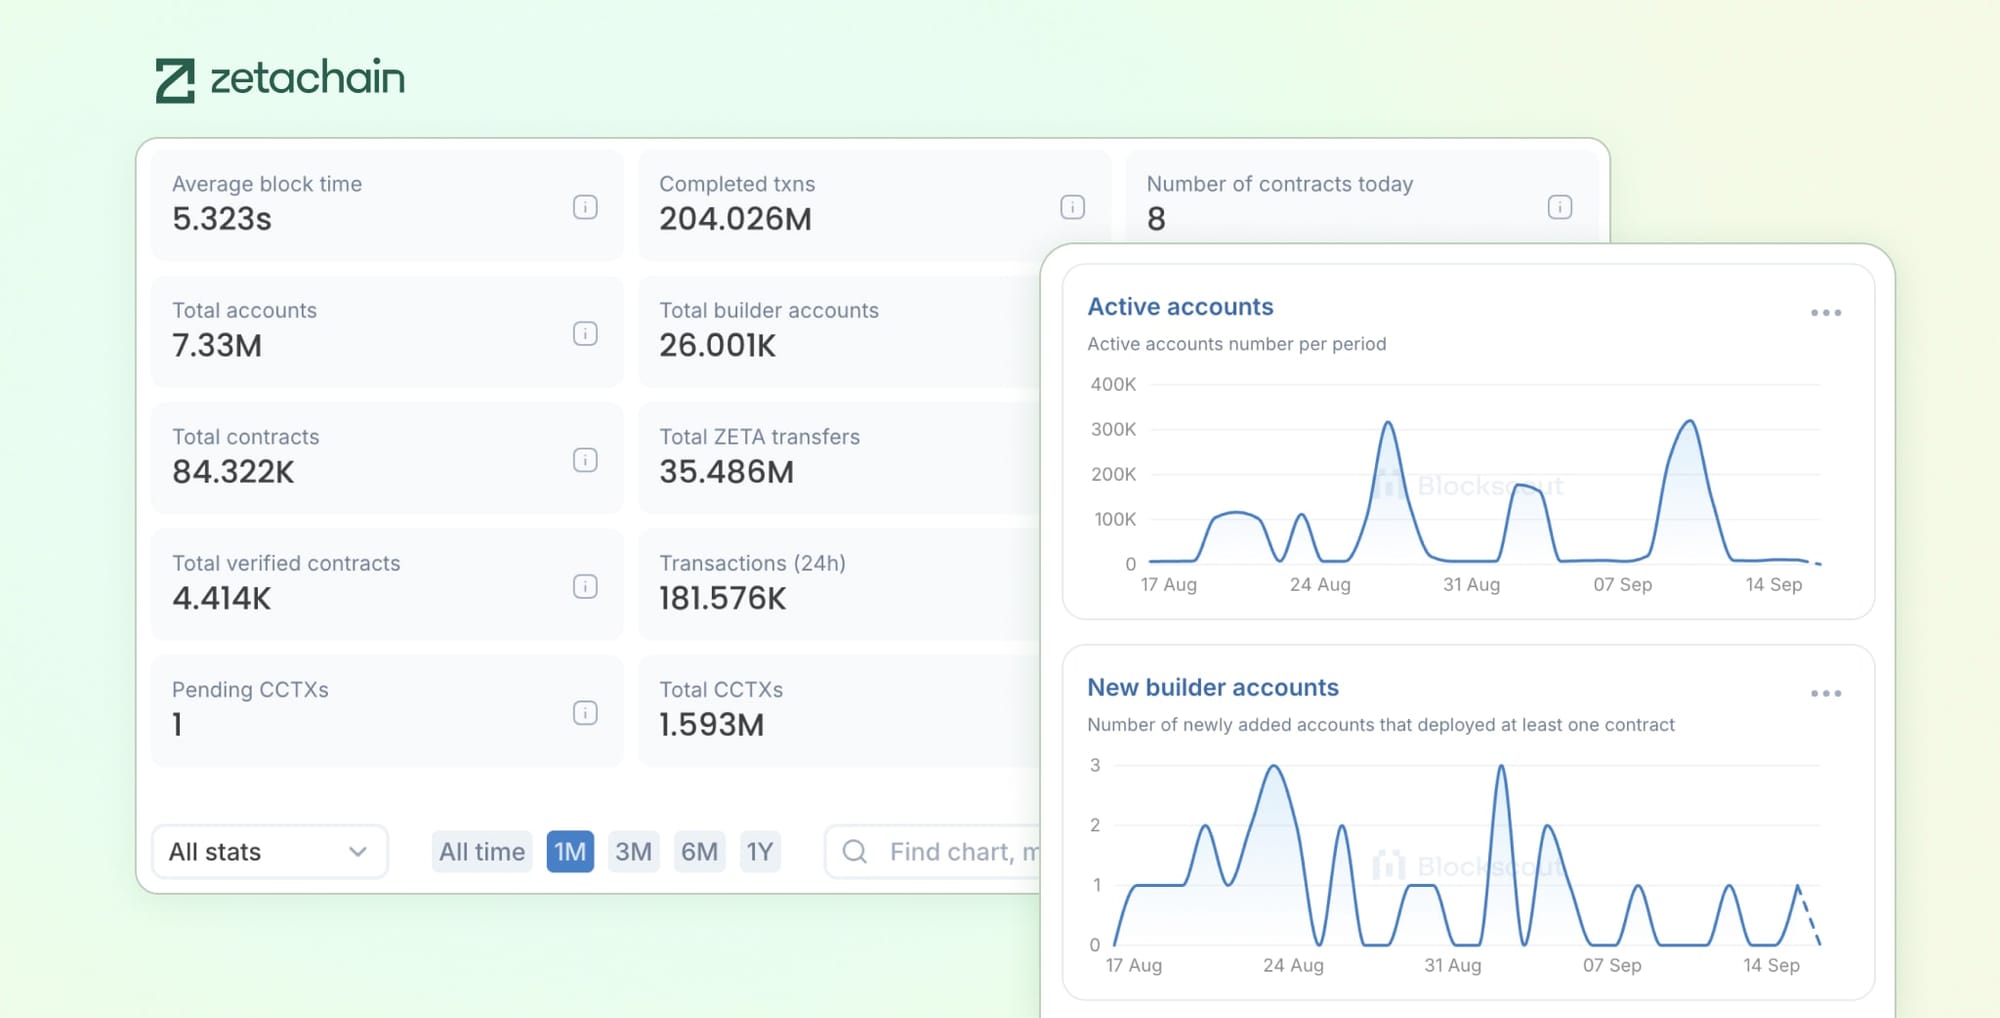This screenshot has height=1018, width=2000.
Task: Click the zetachain wordmark text
Action: (x=308, y=78)
